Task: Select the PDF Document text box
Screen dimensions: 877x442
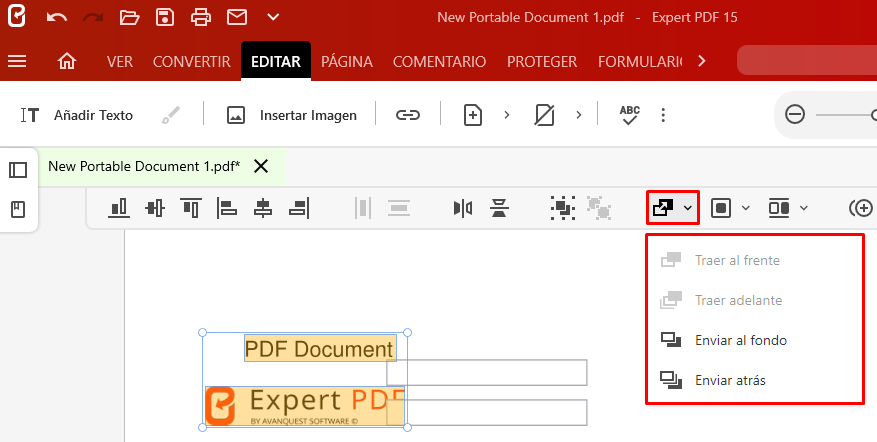Action: pyautogui.click(x=320, y=348)
